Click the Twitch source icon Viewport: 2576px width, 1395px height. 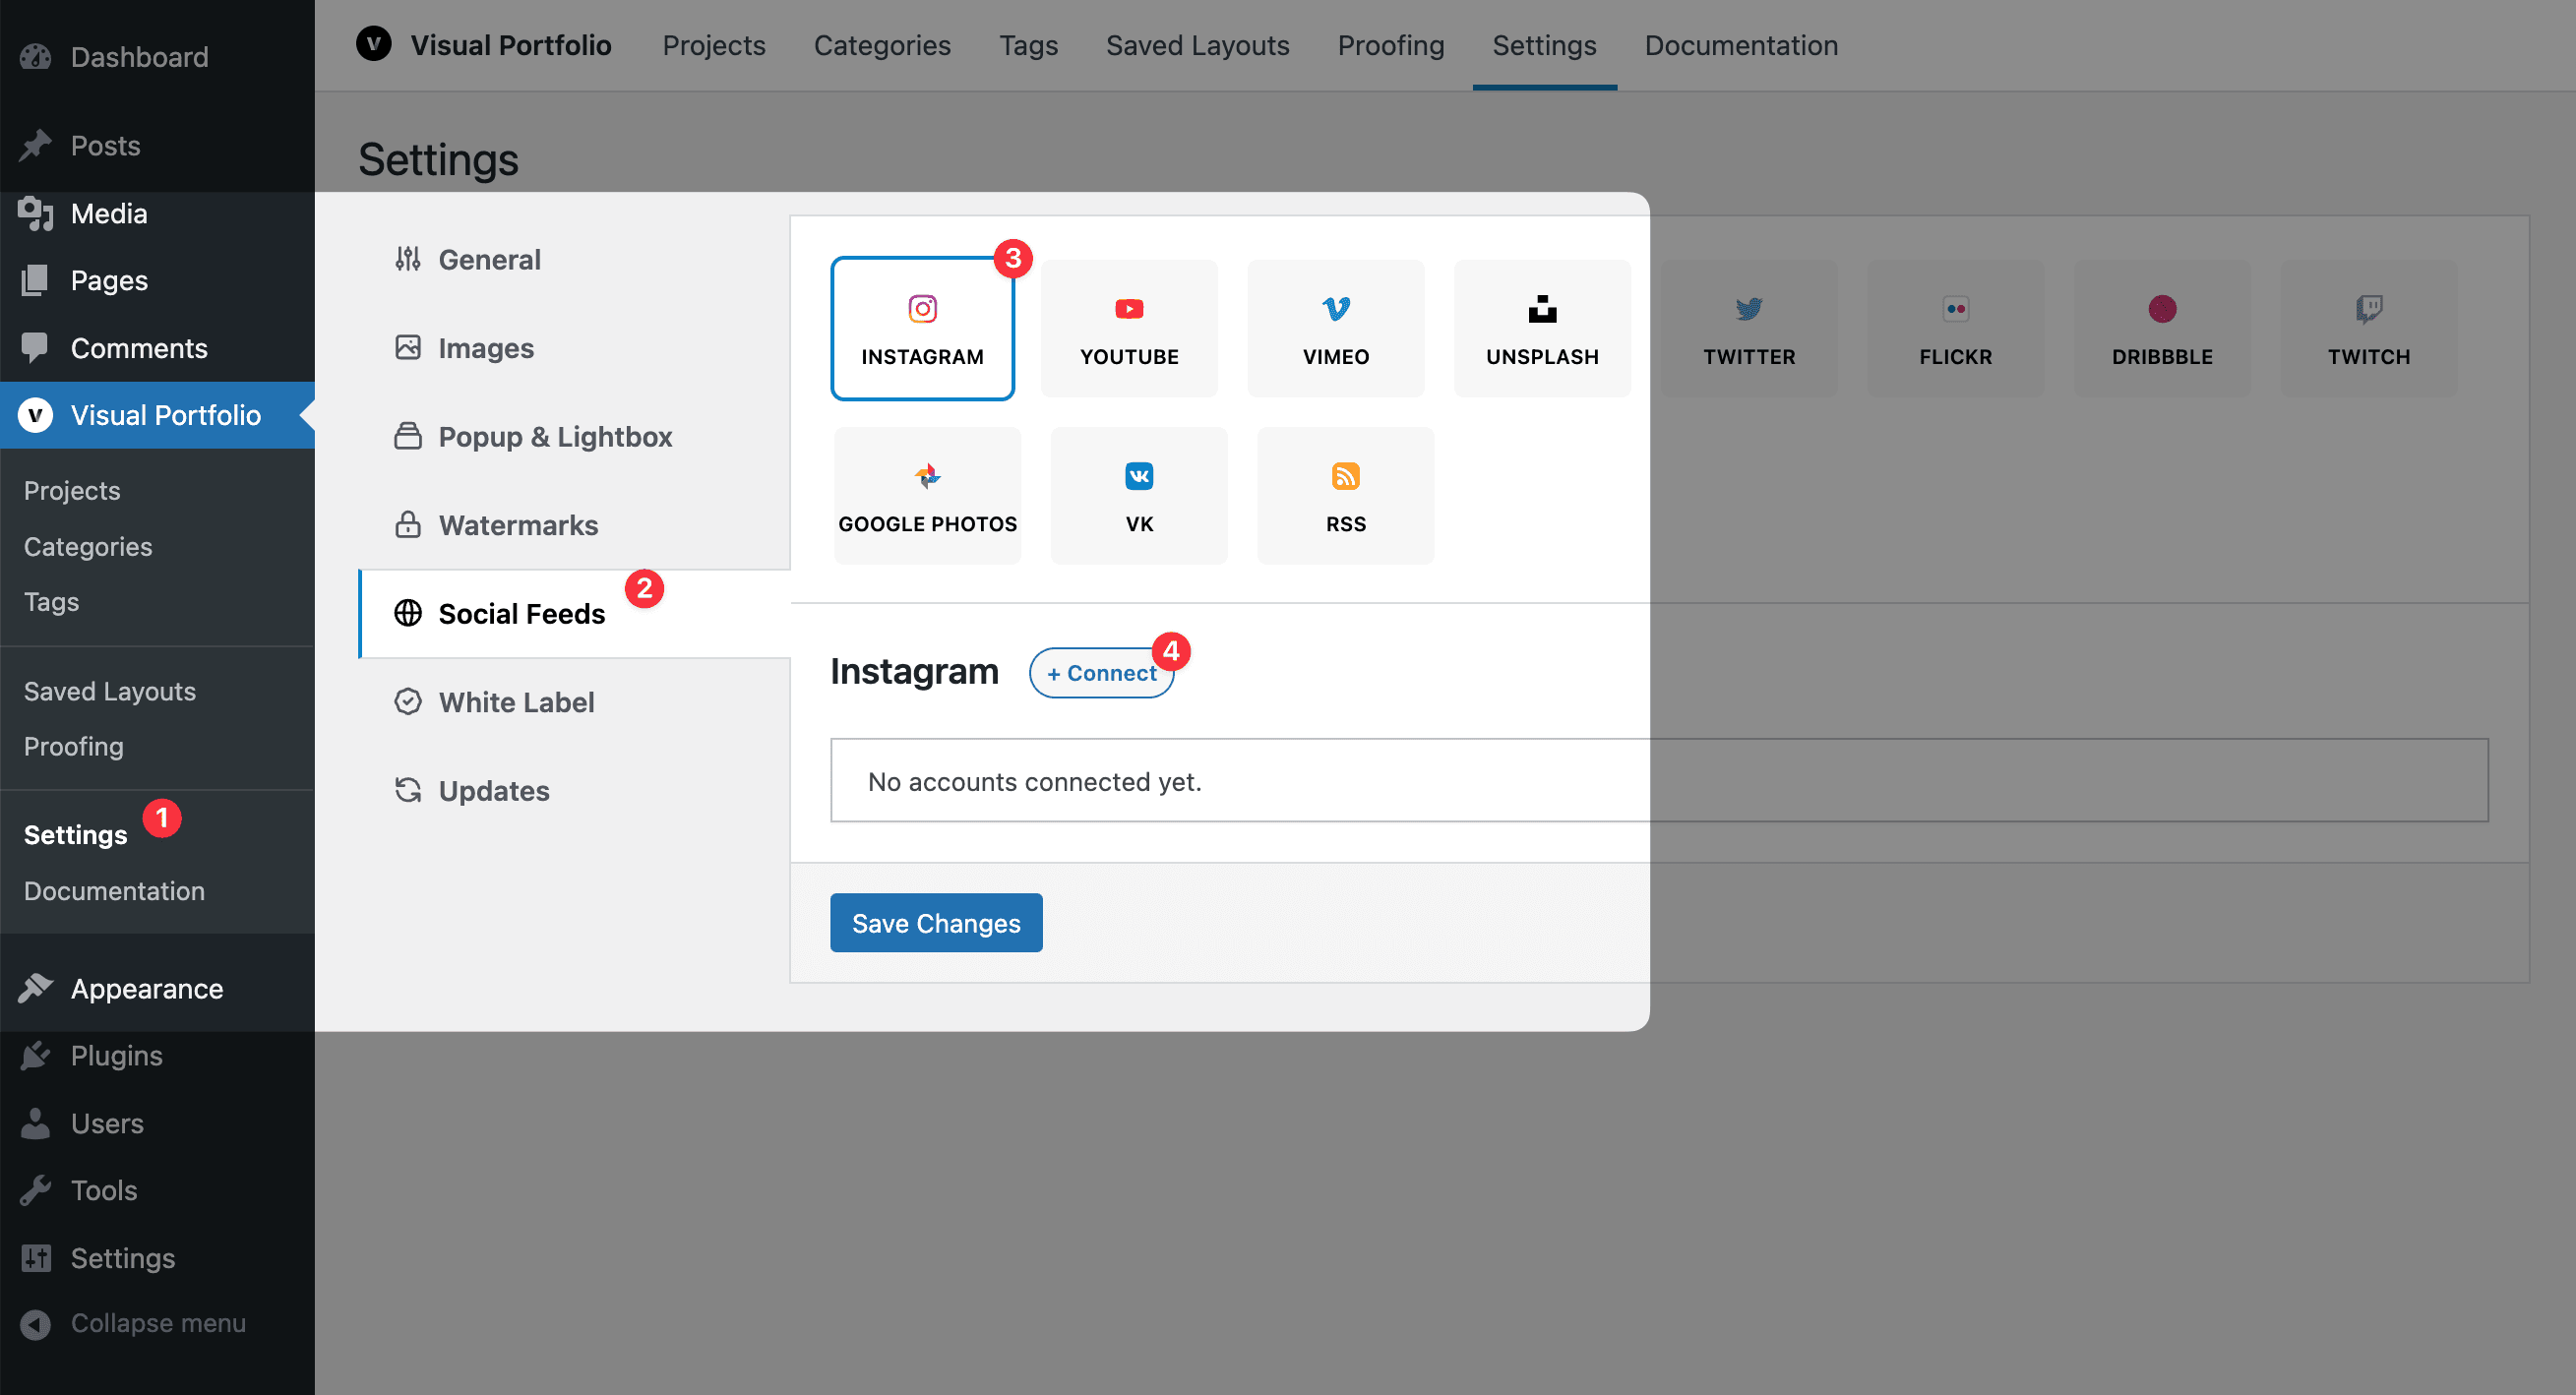tap(2368, 327)
